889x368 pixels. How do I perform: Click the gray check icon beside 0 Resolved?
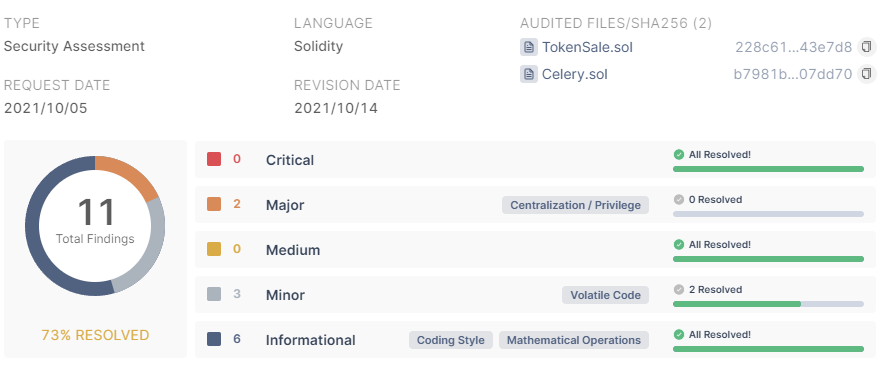click(x=679, y=200)
